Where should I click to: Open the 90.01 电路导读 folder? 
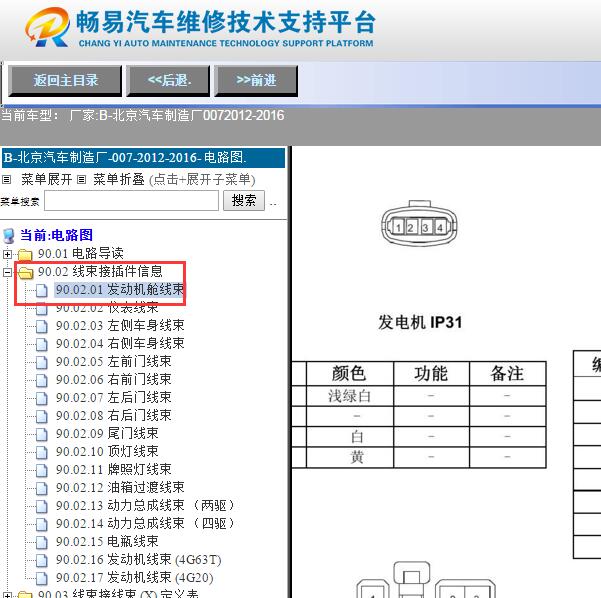click(x=80, y=253)
